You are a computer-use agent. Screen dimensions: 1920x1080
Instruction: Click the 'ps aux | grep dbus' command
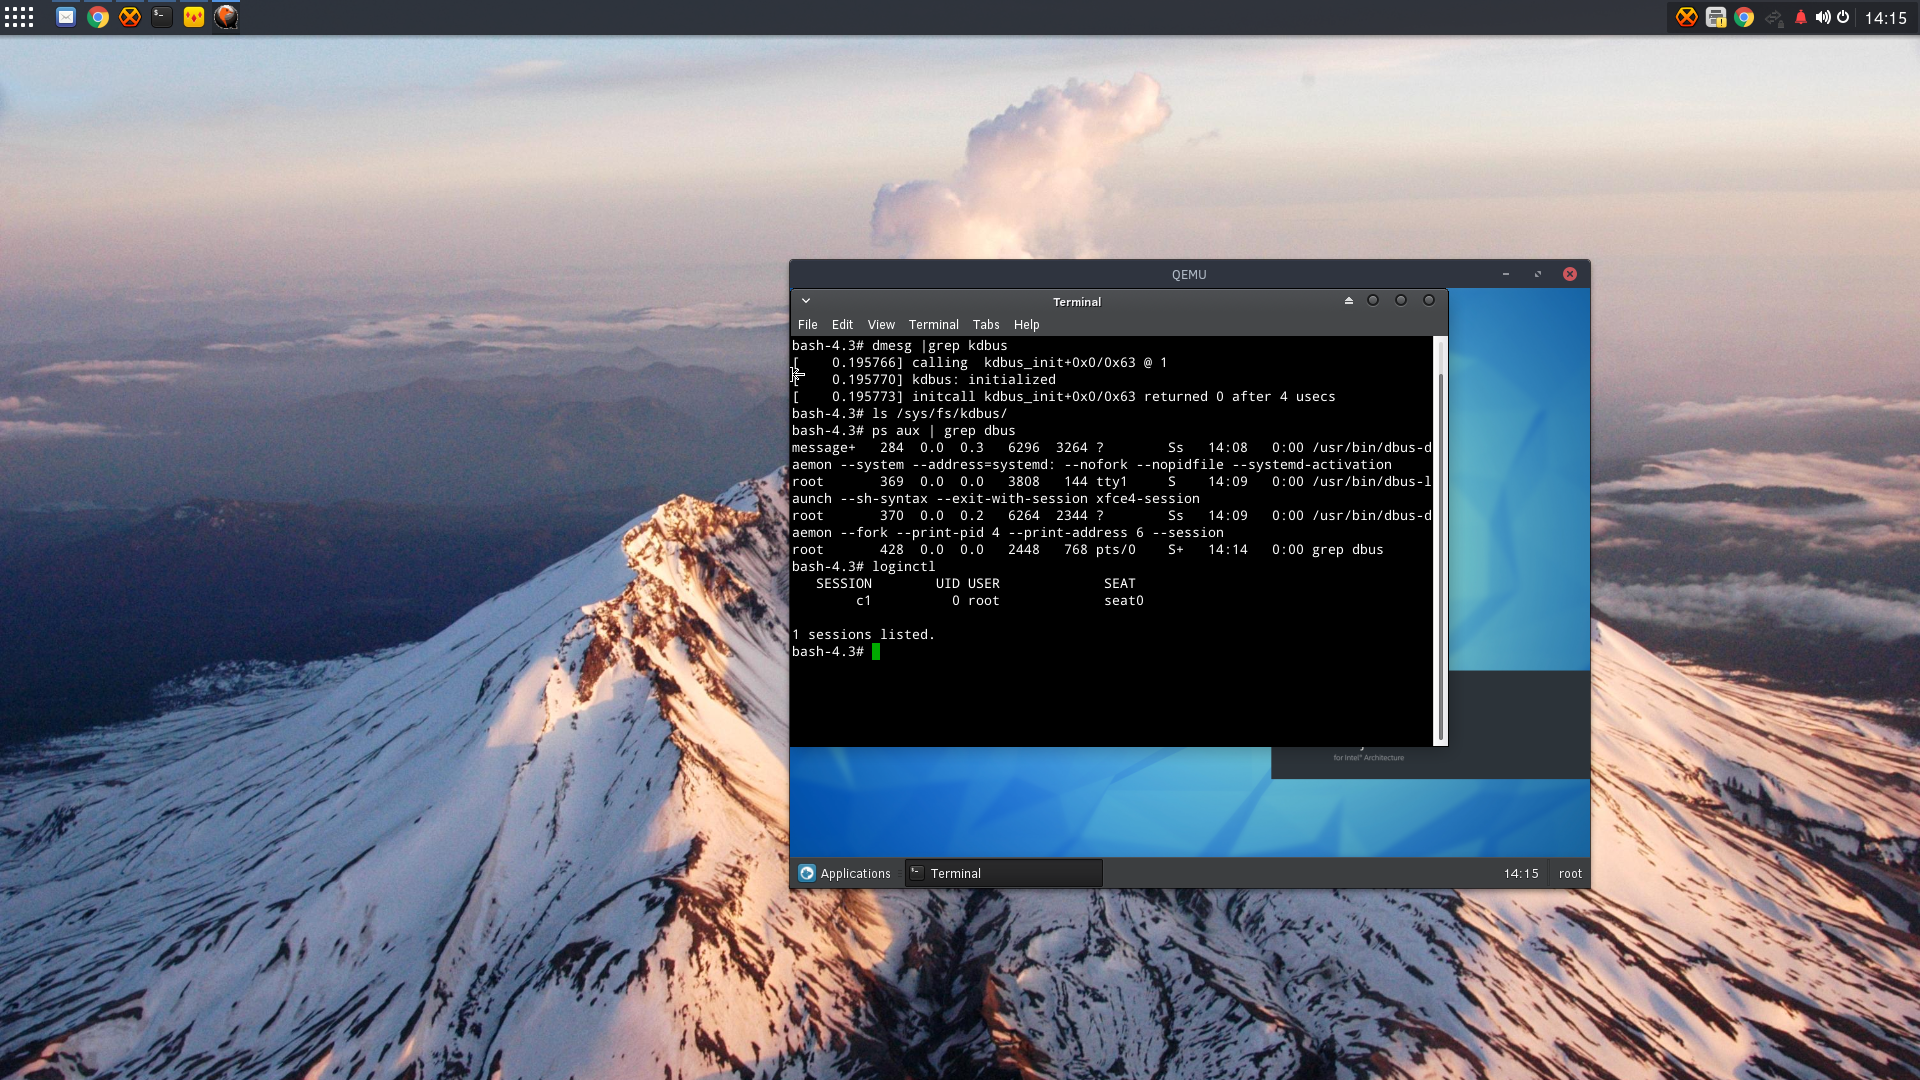click(x=944, y=431)
